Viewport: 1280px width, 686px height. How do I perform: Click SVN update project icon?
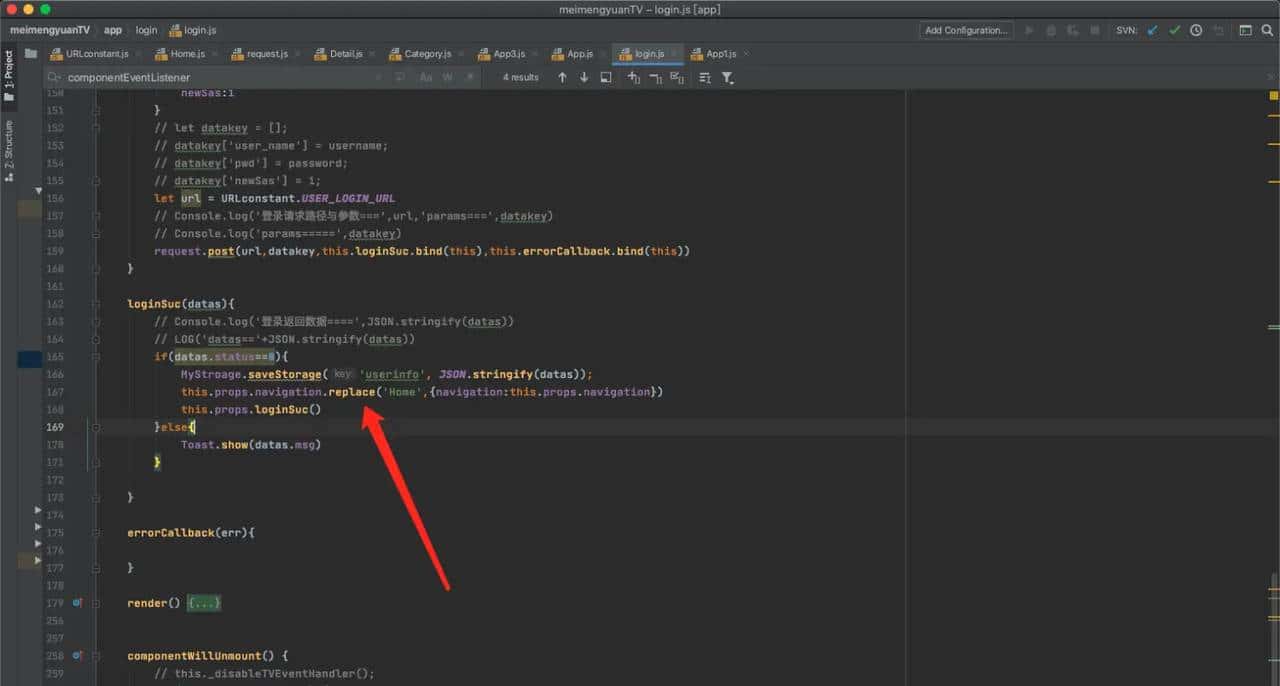pos(1153,30)
